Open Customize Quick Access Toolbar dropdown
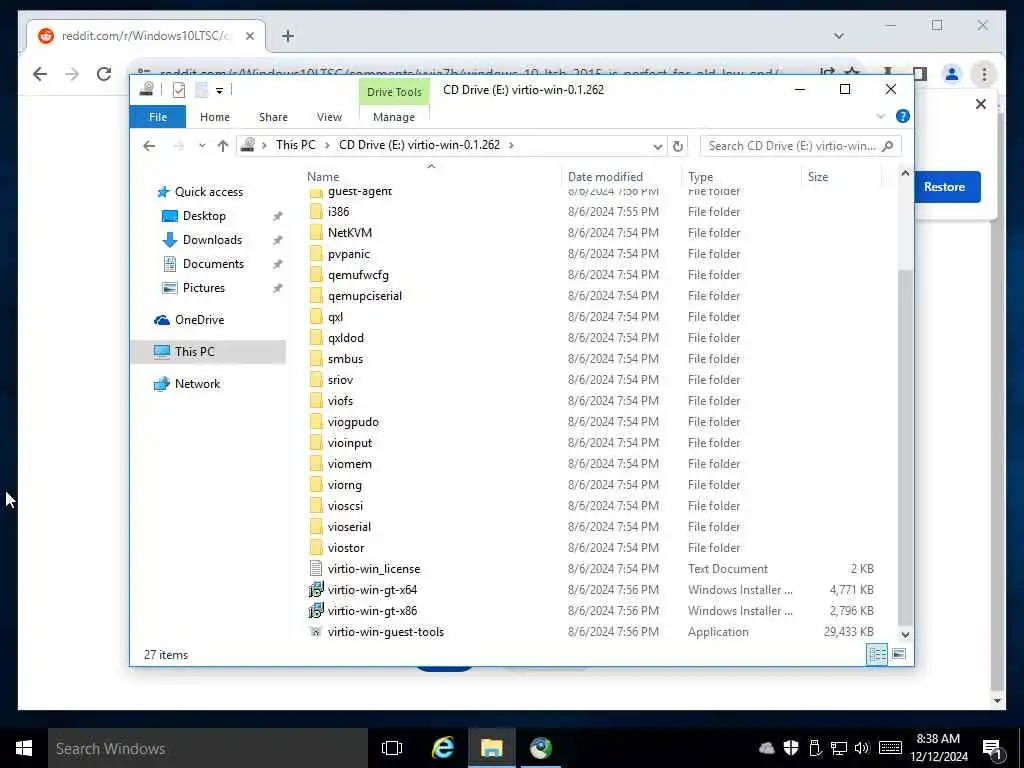 point(219,90)
